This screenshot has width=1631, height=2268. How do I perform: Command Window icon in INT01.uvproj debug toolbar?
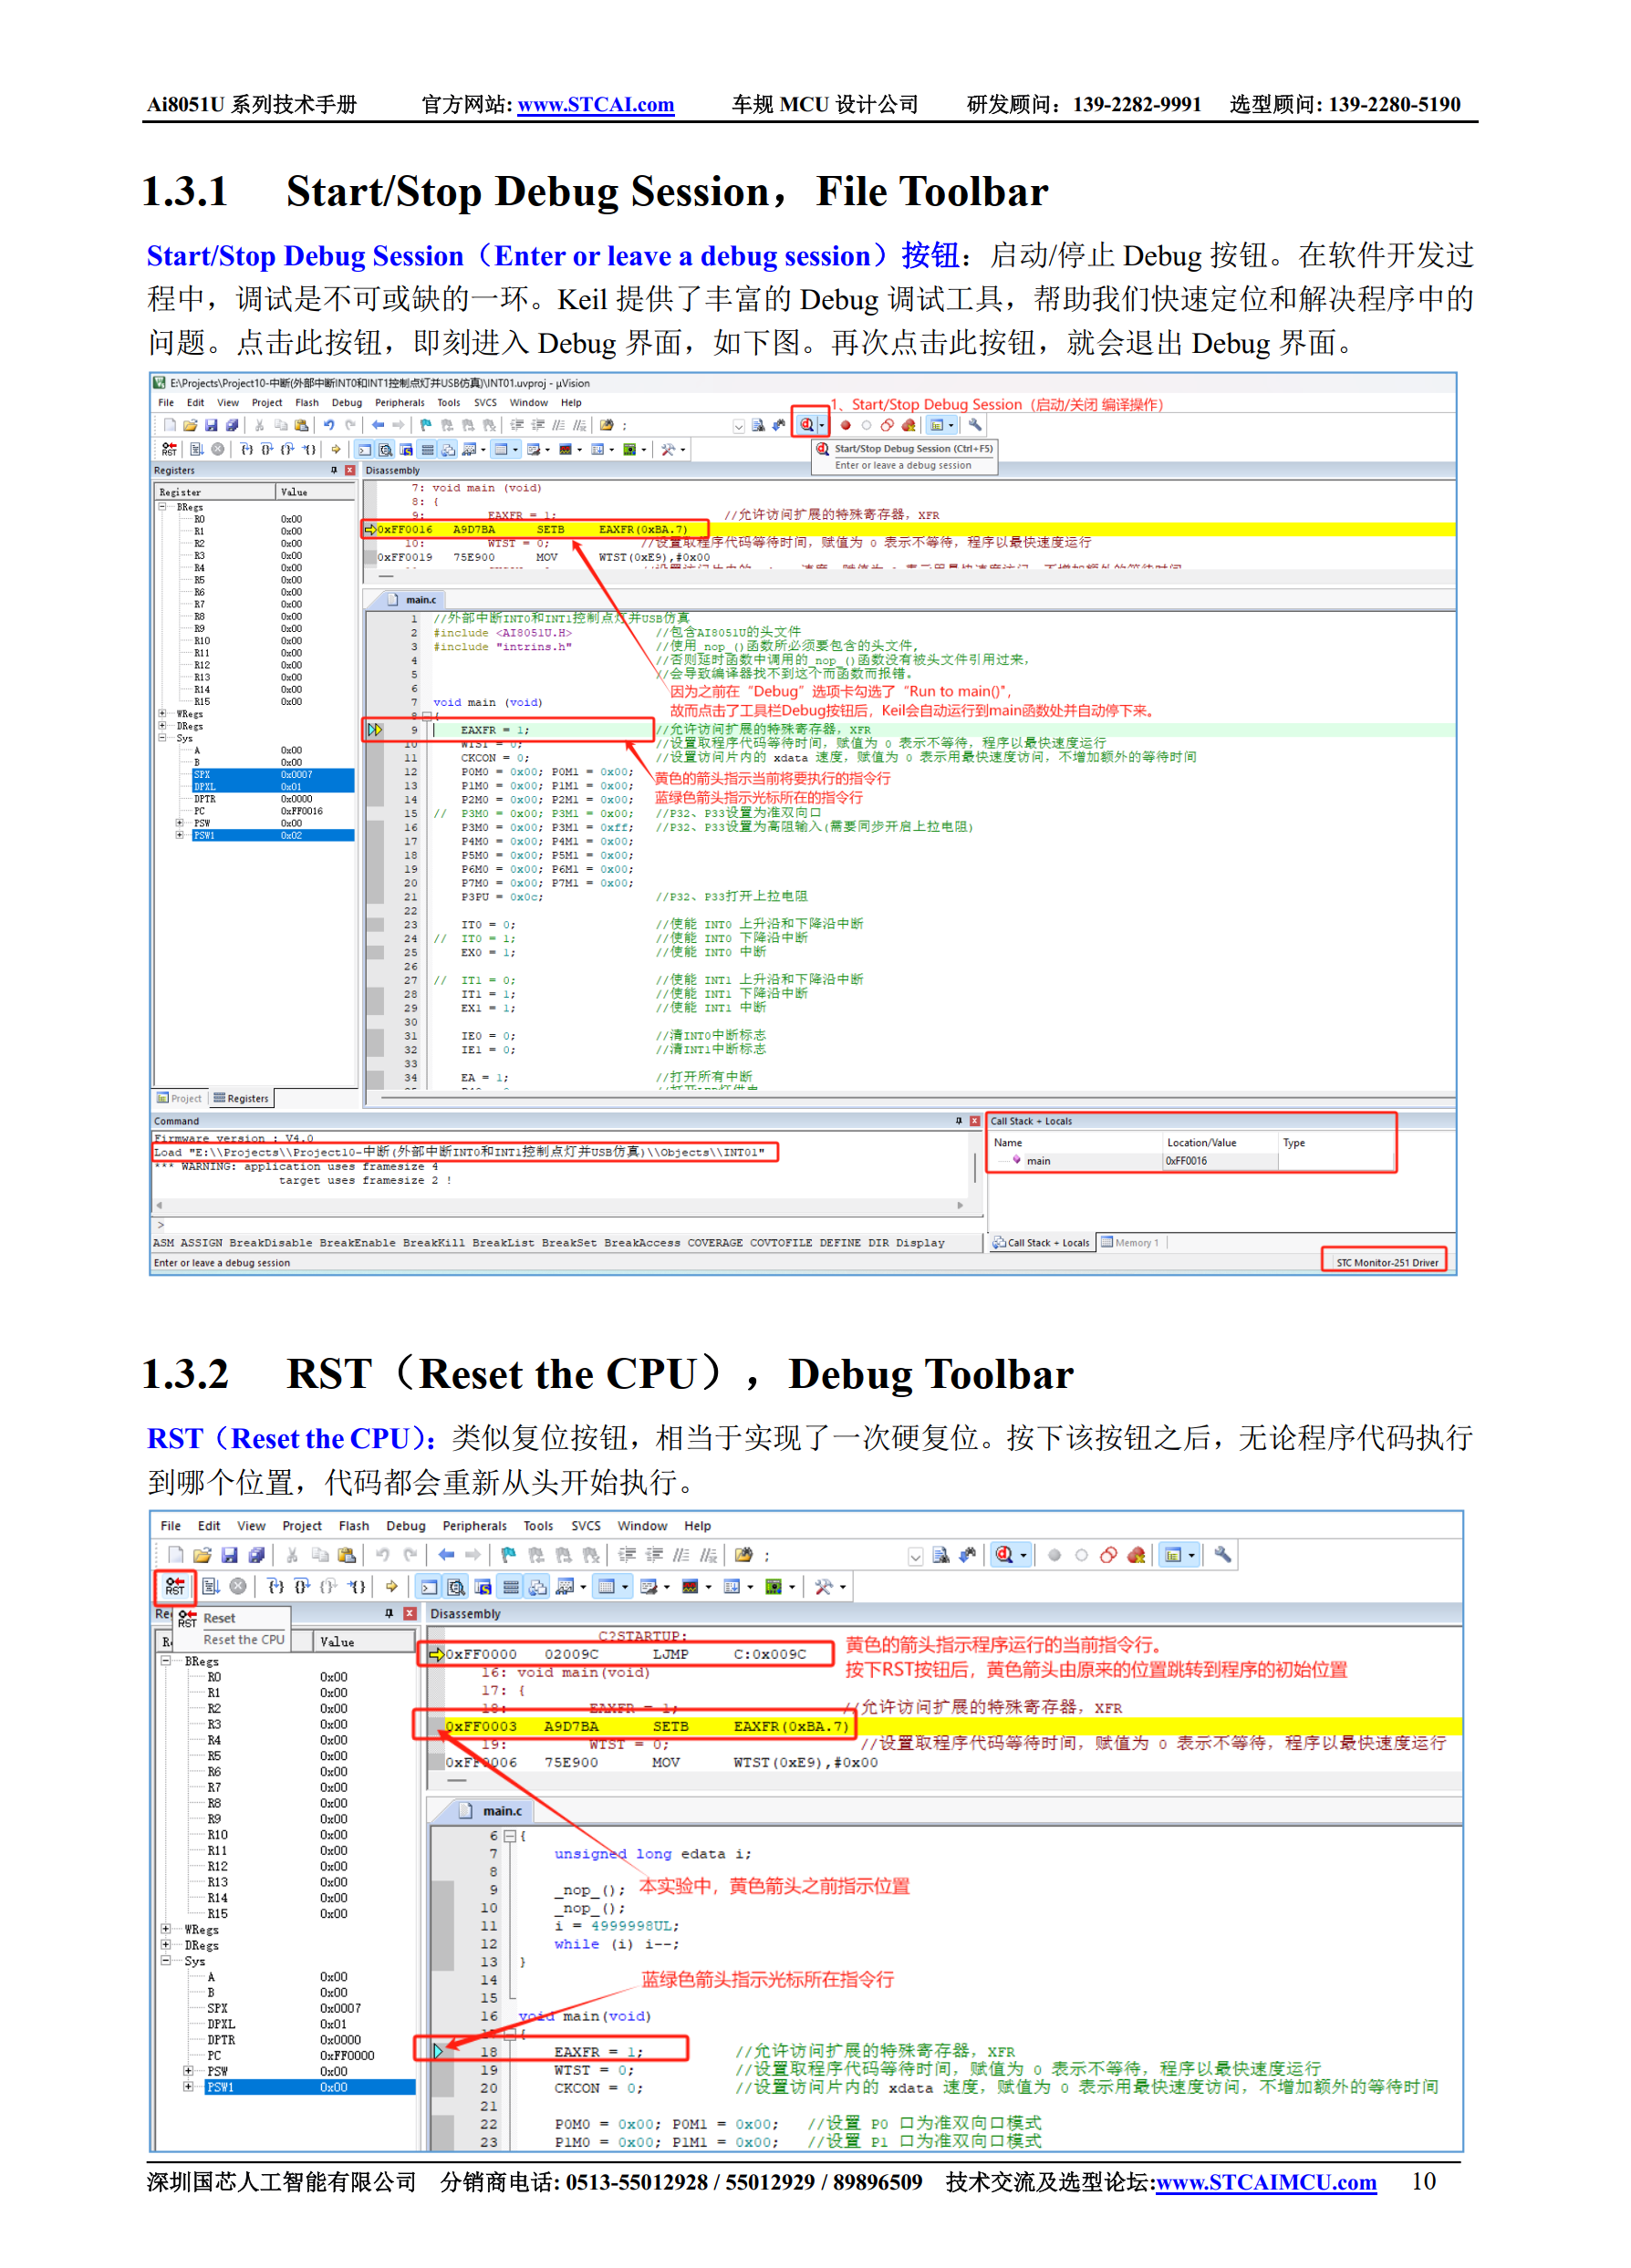(x=364, y=449)
